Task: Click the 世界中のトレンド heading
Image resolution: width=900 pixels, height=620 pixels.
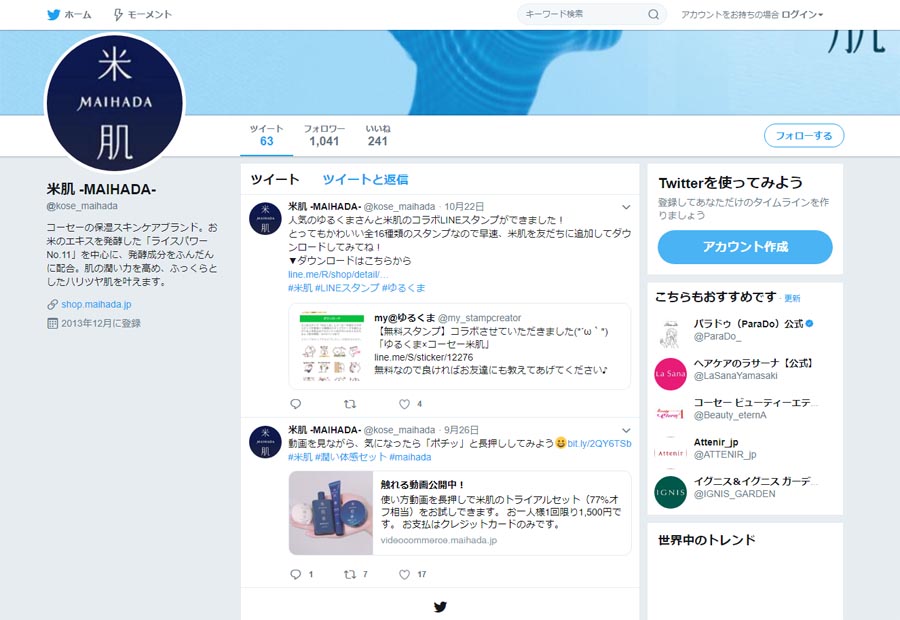Action: [707, 540]
